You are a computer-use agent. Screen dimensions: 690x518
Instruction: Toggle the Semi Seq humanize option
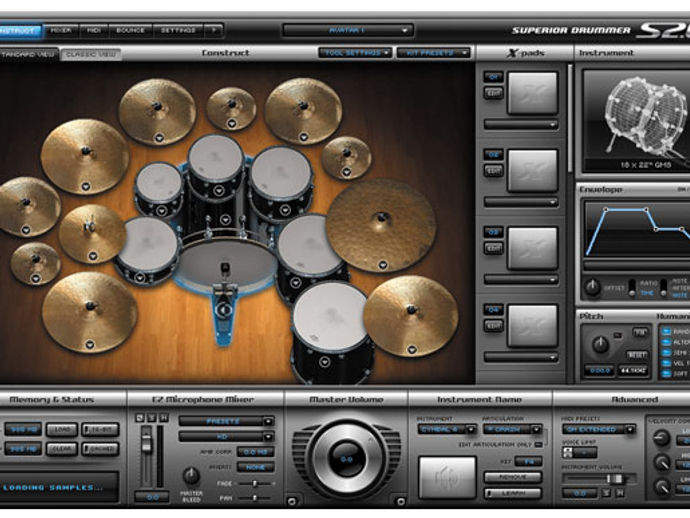pyautogui.click(x=666, y=353)
